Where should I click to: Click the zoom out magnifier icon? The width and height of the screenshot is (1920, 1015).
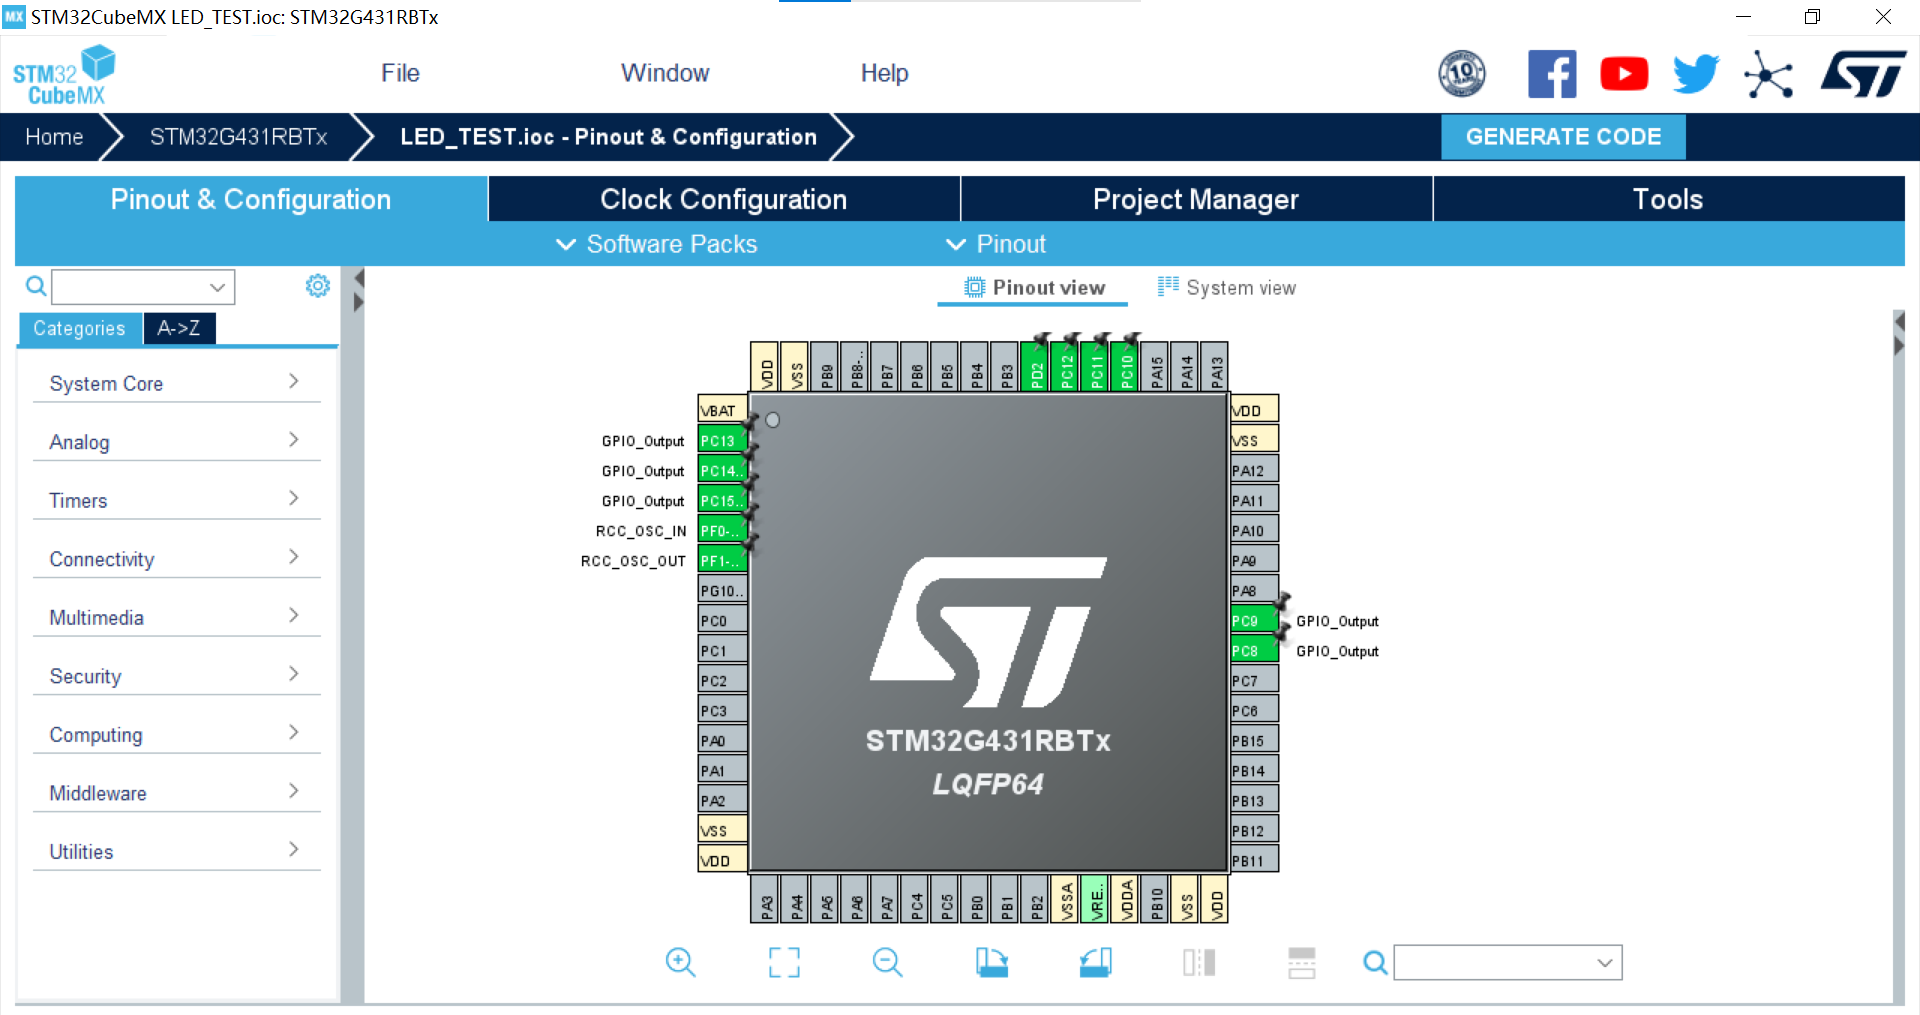pyautogui.click(x=887, y=962)
